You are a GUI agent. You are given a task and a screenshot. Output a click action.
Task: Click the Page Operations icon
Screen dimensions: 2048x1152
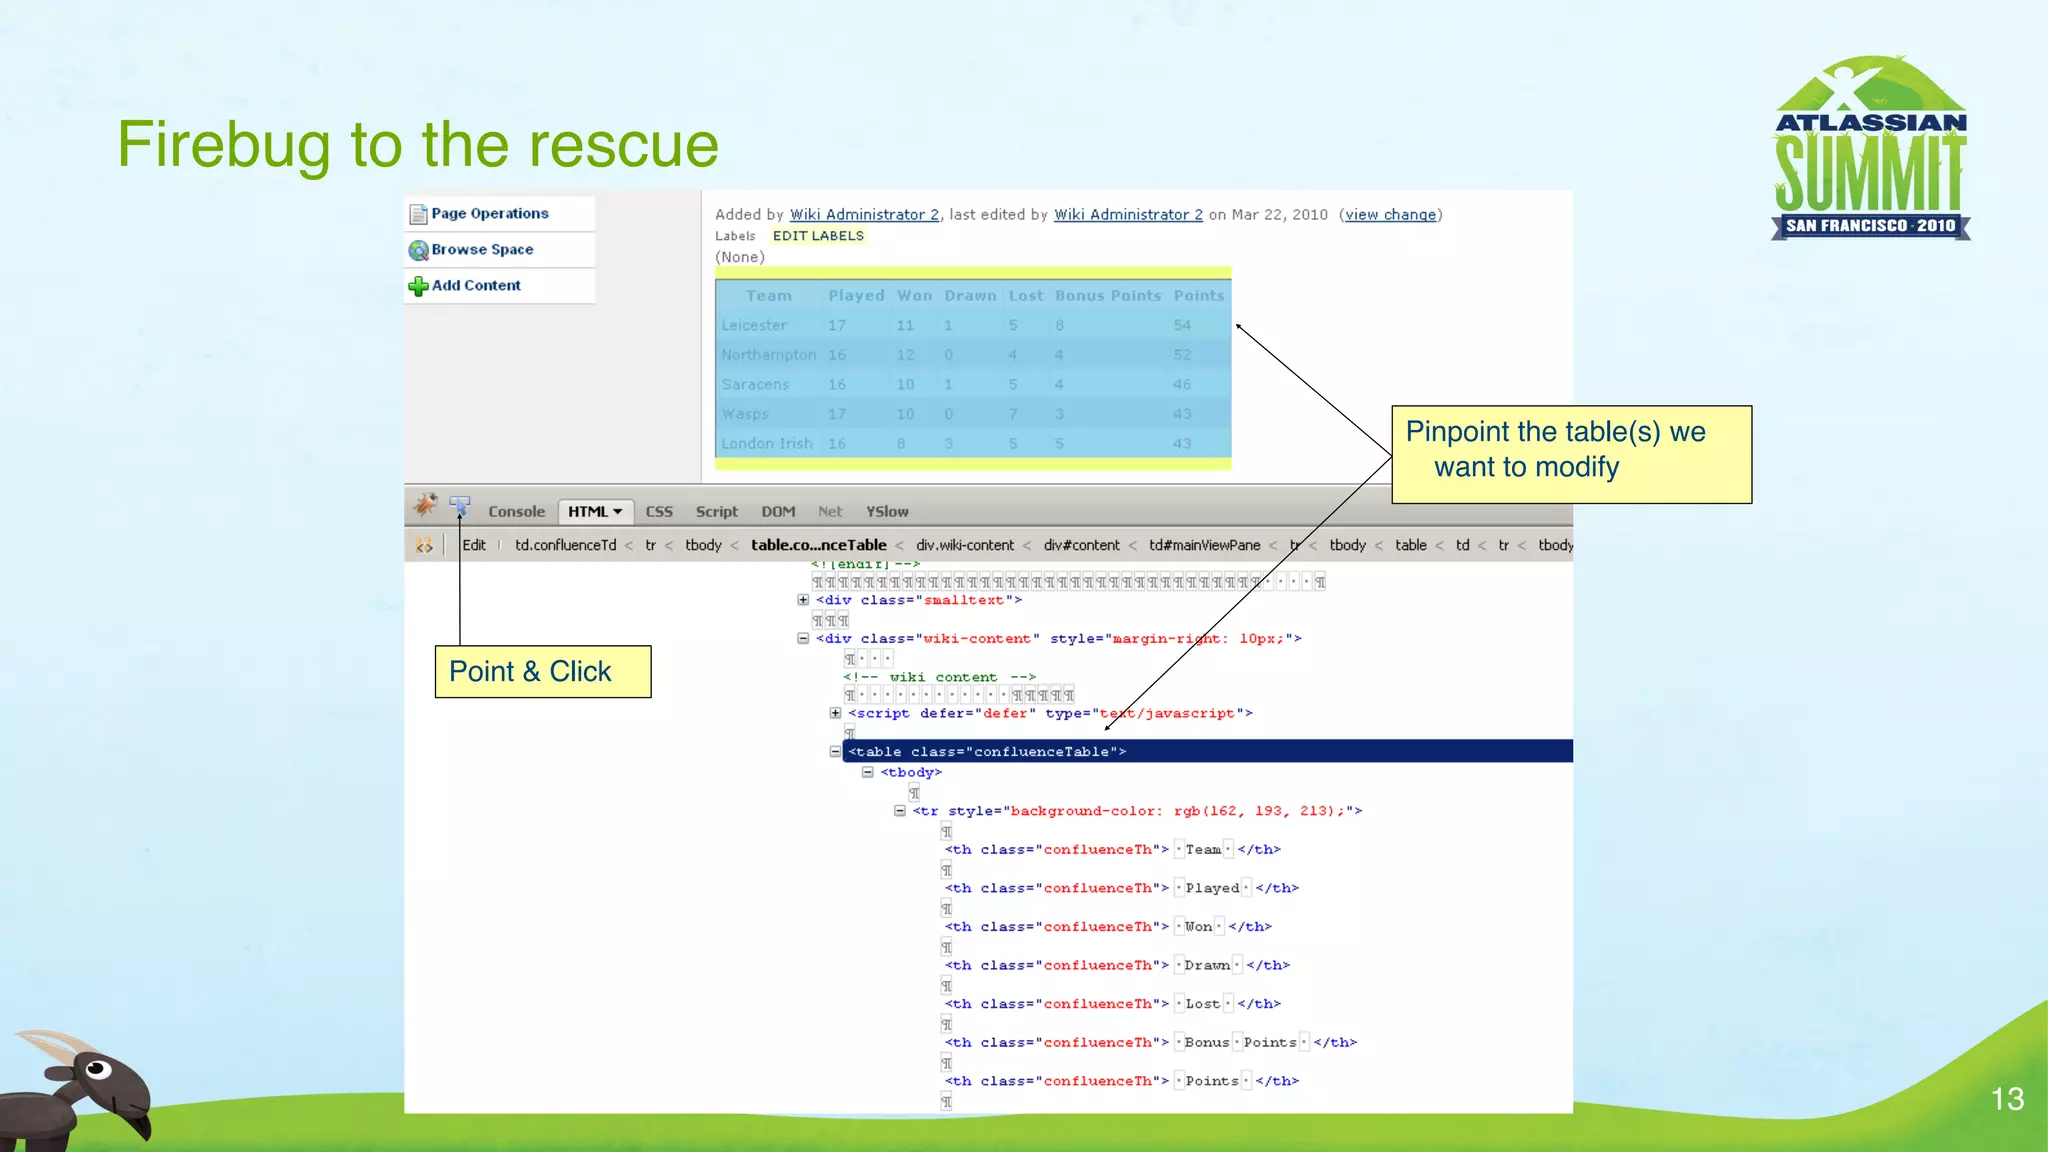click(418, 214)
